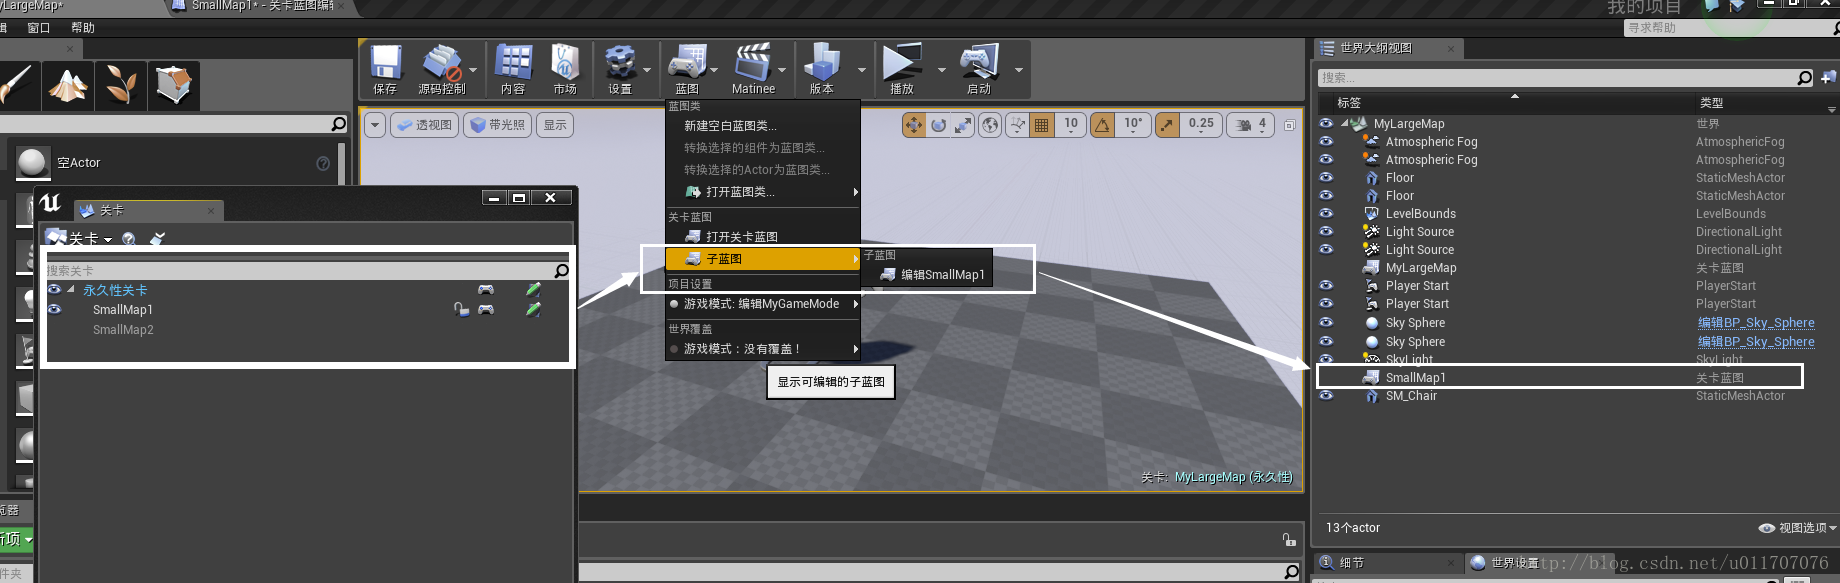Open the 播放 play options dropdown arrow
1840x583 pixels.
point(941,70)
